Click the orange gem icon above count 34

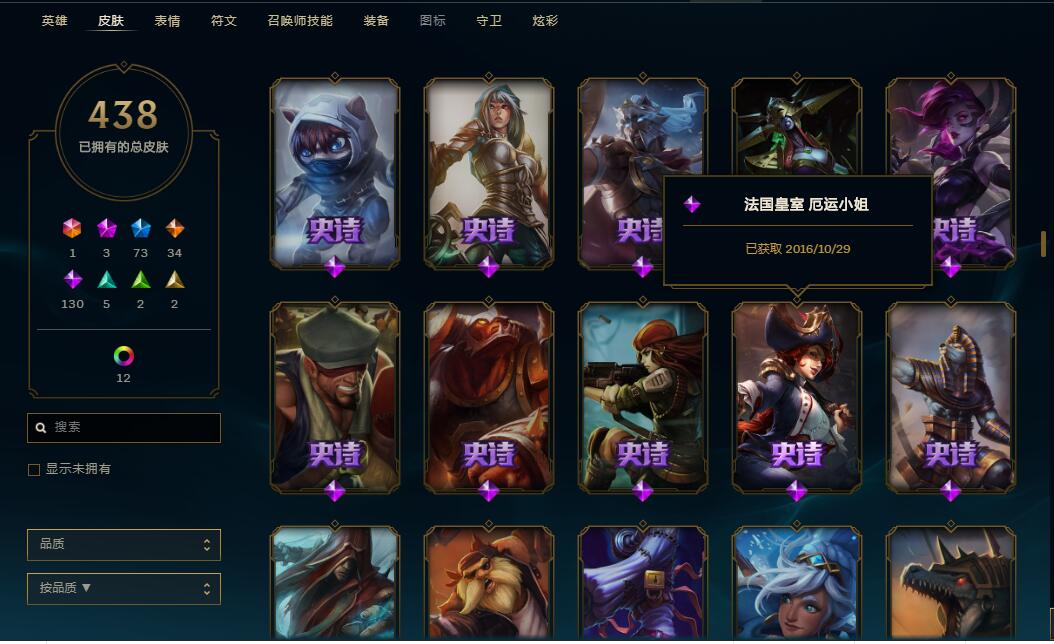tap(175, 229)
